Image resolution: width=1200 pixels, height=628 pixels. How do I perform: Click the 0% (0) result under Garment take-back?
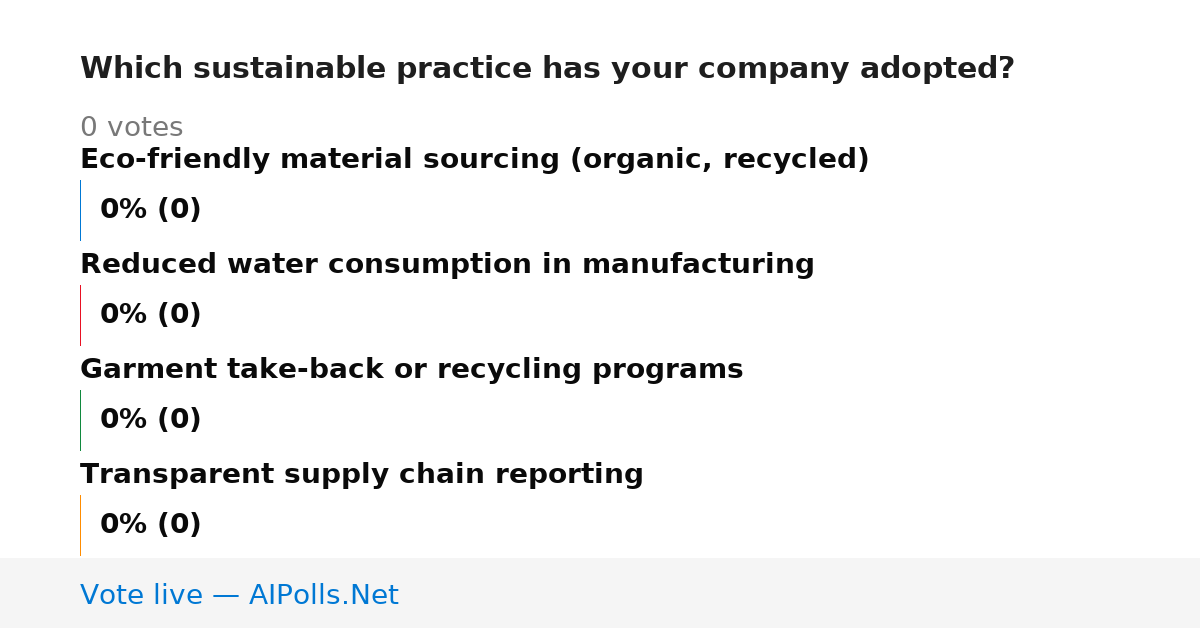point(150,420)
